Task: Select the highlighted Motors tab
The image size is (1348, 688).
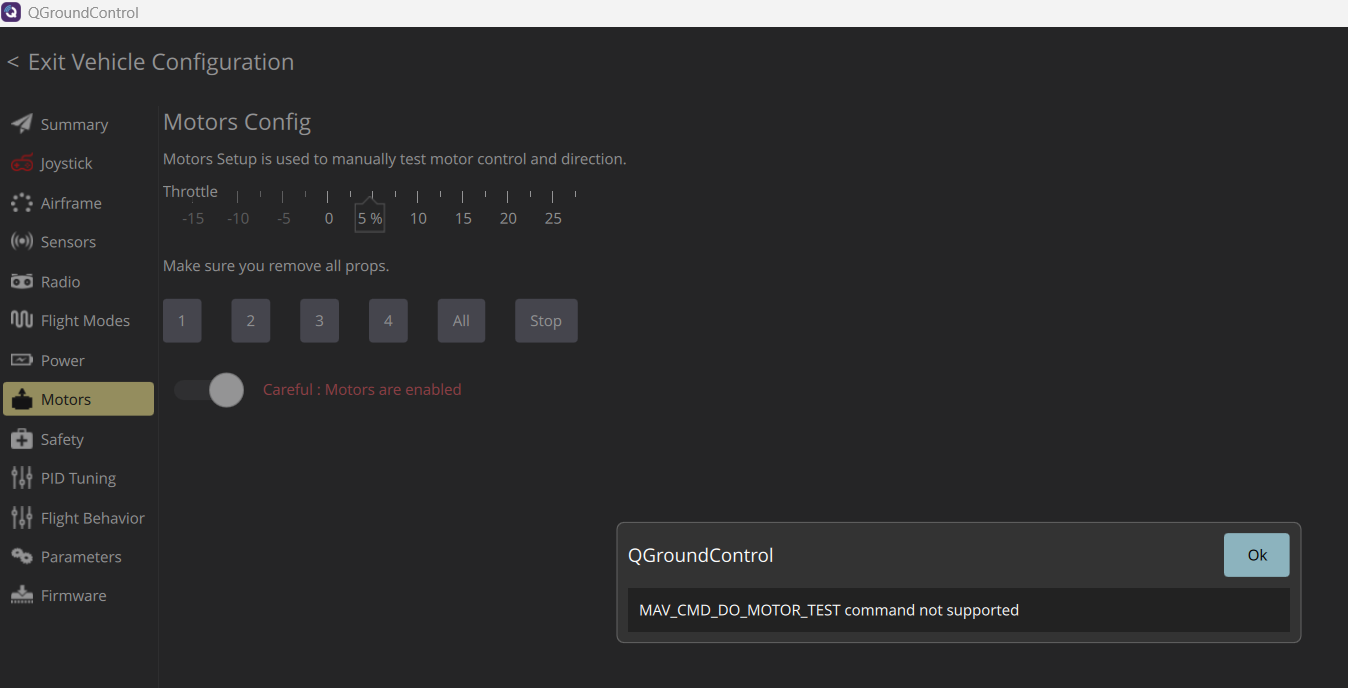Action: [78, 399]
